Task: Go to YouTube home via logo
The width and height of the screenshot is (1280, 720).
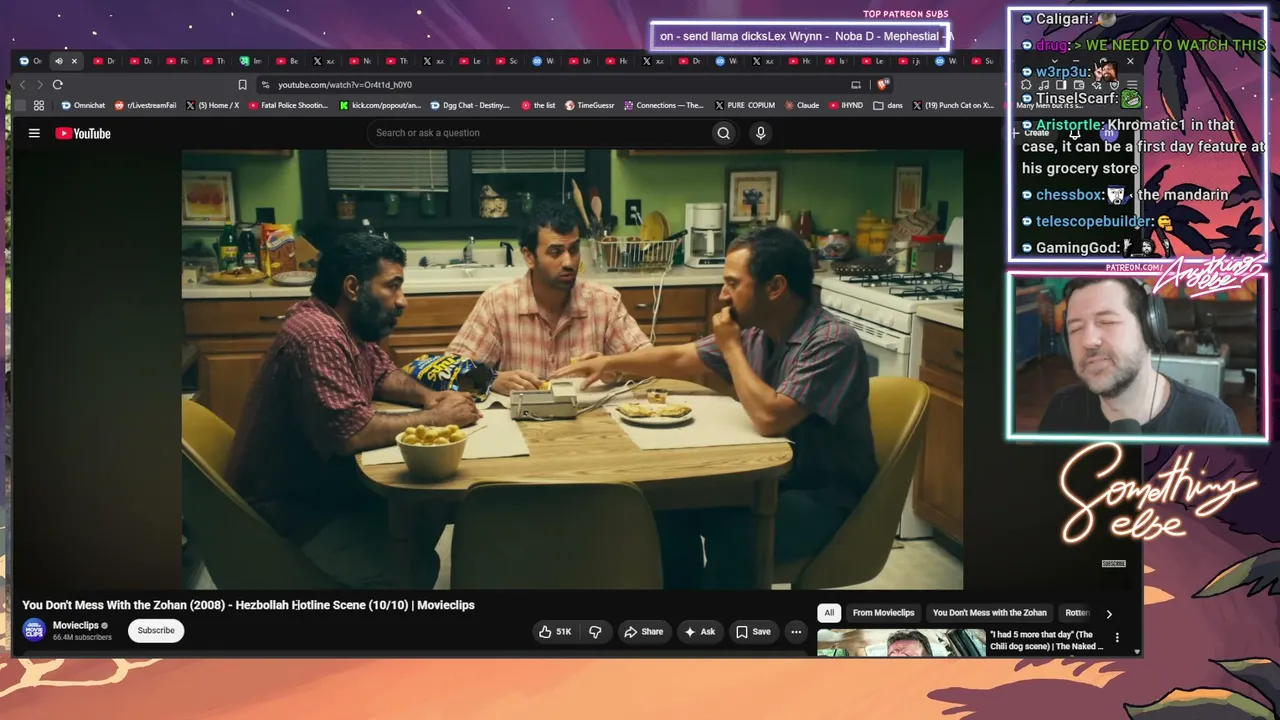Action: [x=83, y=133]
